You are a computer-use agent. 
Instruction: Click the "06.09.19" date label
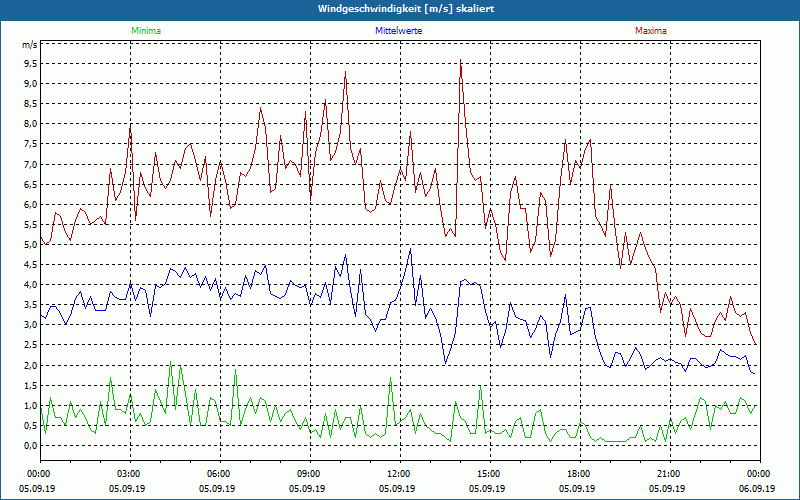(757, 488)
